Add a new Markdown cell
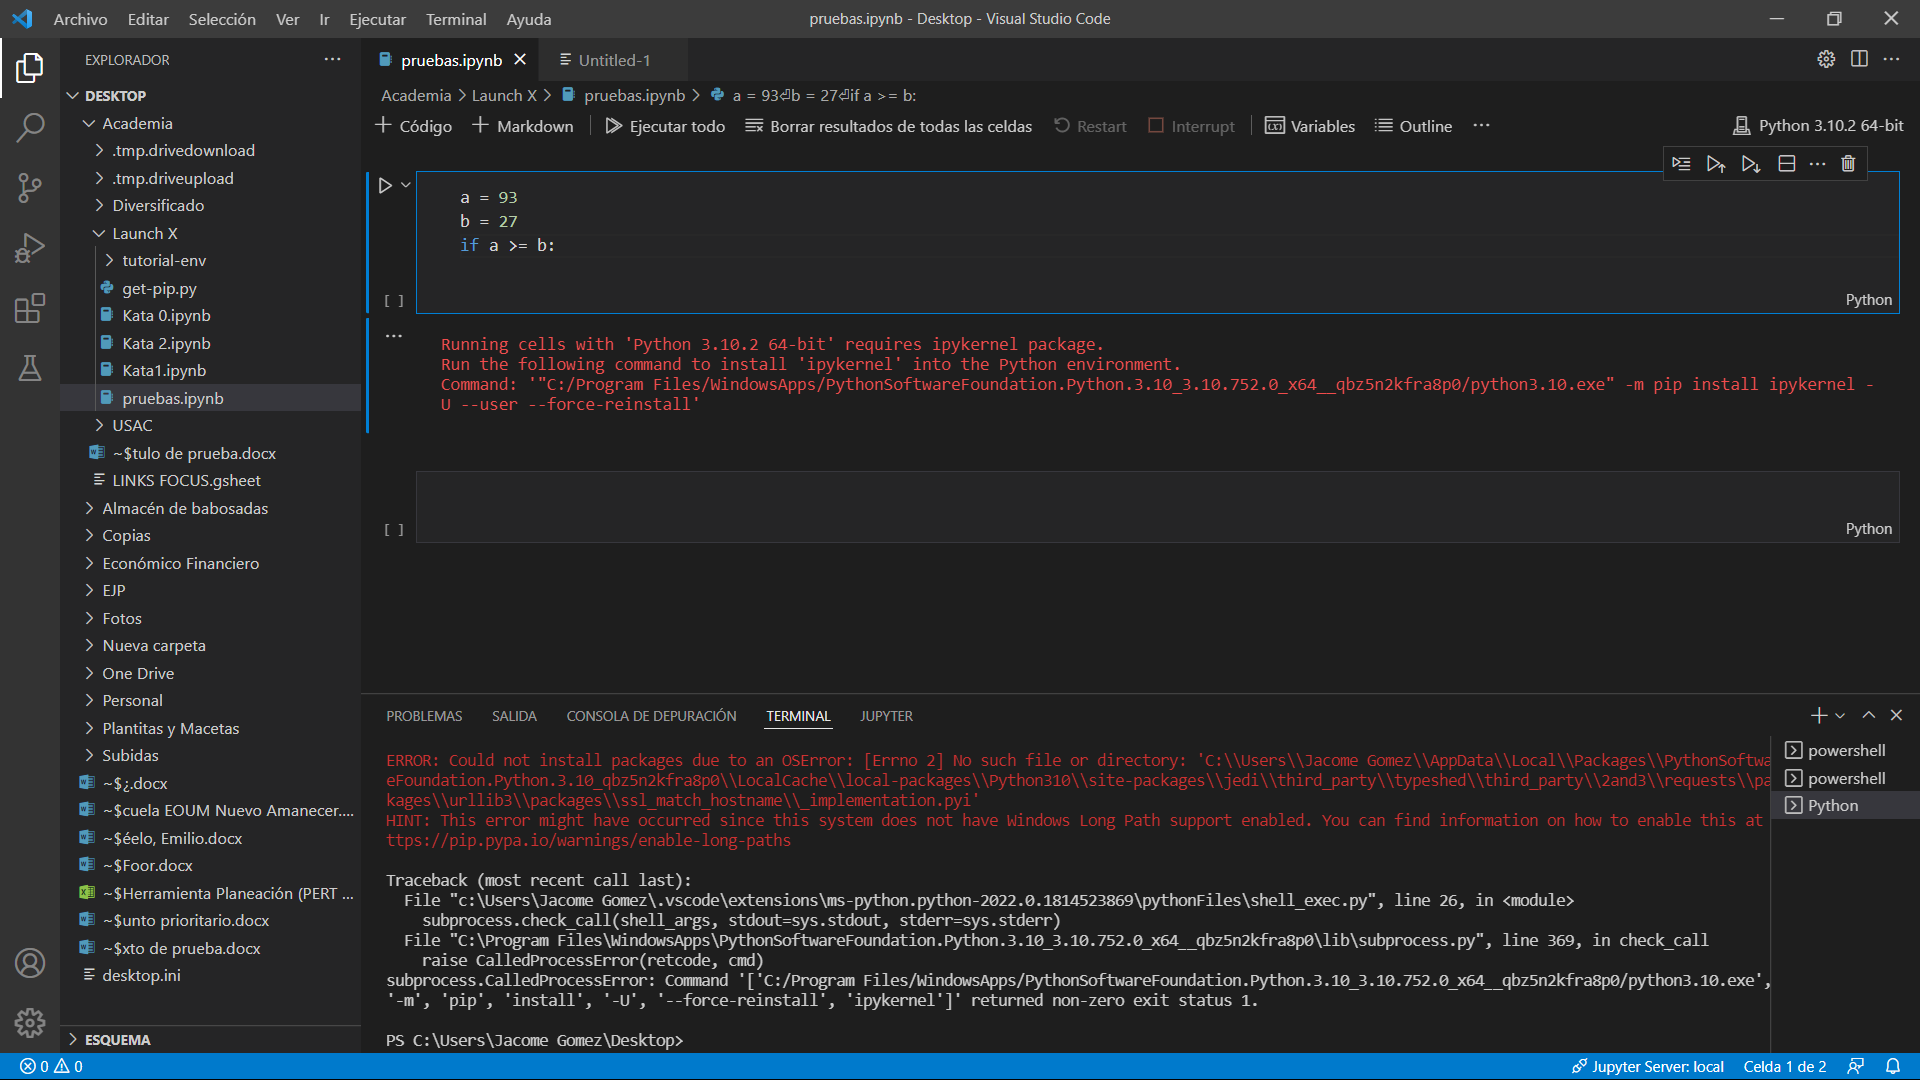 (x=523, y=126)
